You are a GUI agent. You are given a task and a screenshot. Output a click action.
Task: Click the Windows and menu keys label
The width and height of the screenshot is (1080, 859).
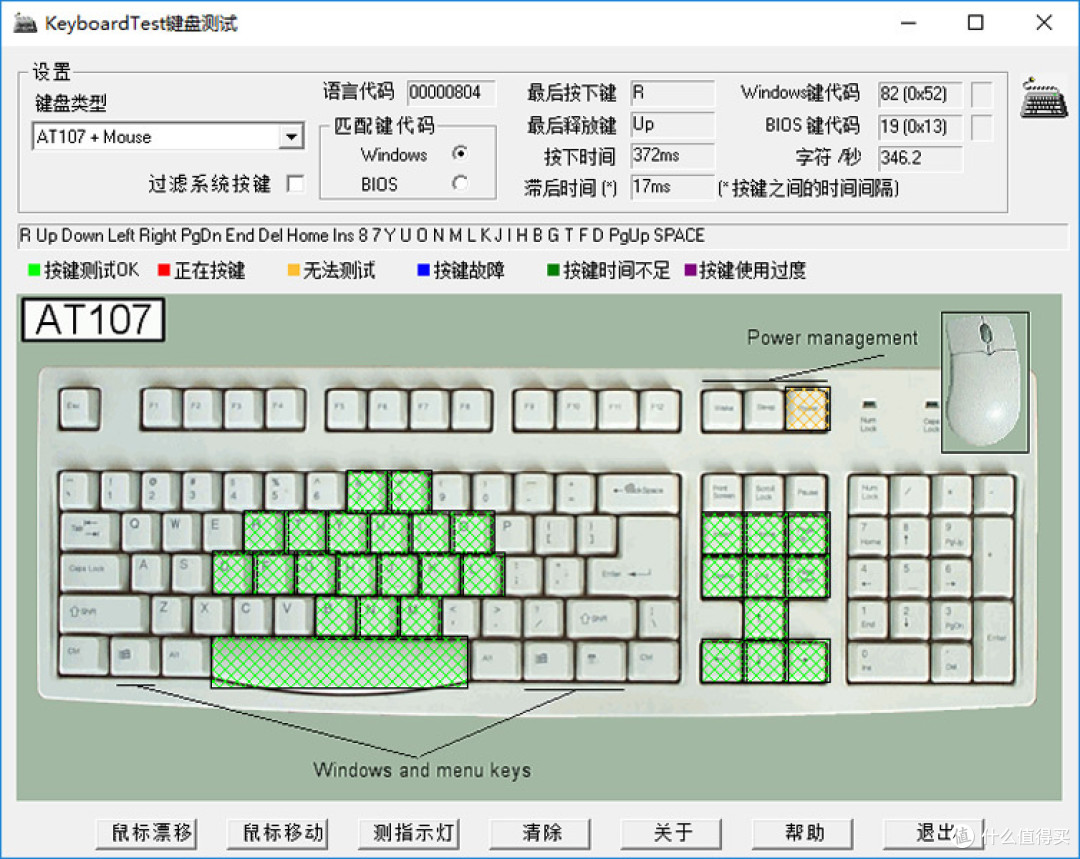422,769
